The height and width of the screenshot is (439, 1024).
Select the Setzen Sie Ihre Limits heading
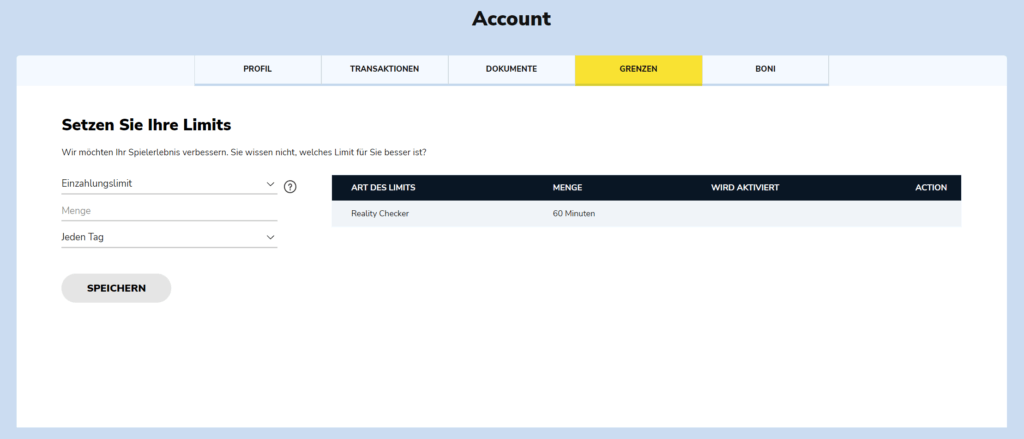[146, 125]
